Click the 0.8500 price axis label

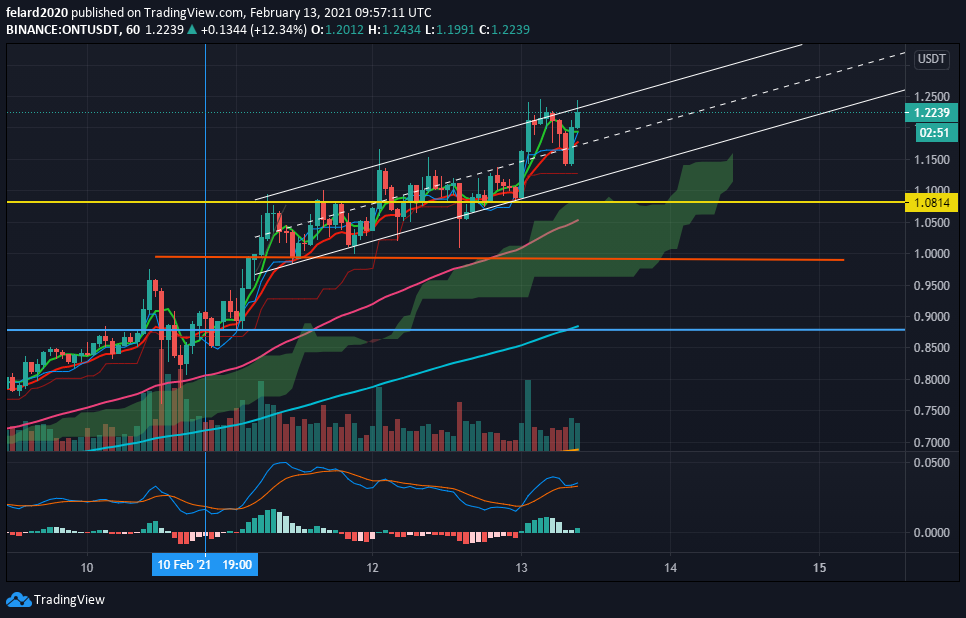tap(932, 348)
